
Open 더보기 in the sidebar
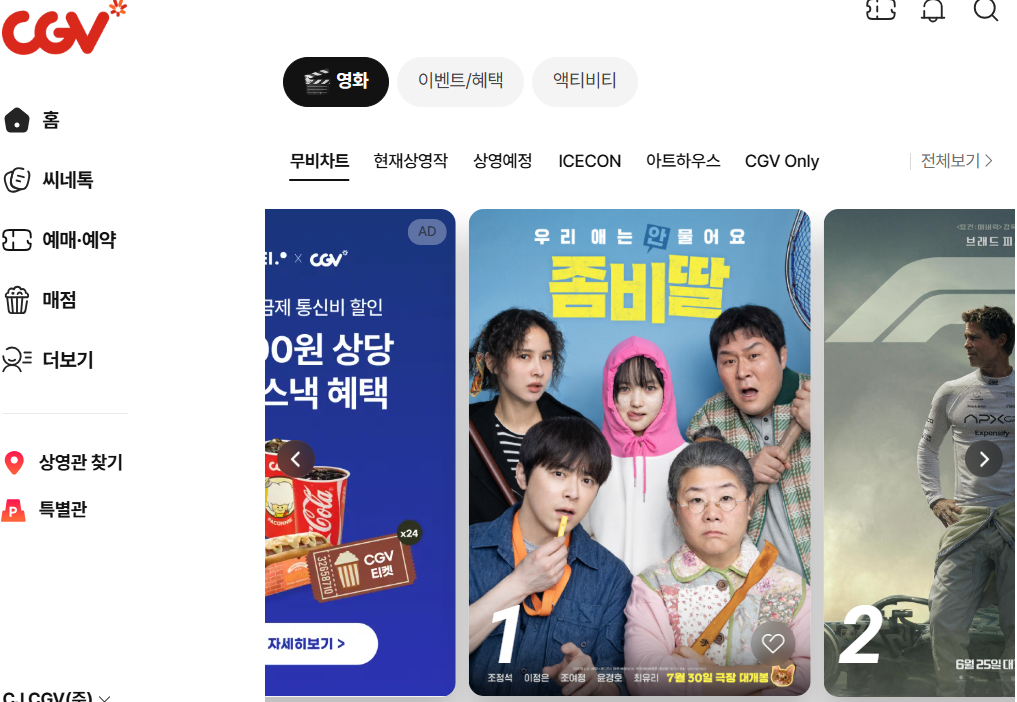point(49,359)
